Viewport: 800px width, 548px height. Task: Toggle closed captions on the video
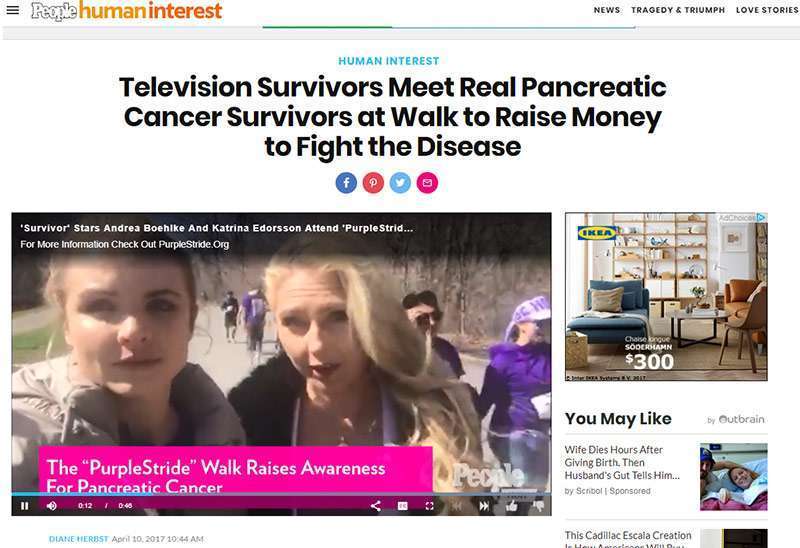pos(403,506)
